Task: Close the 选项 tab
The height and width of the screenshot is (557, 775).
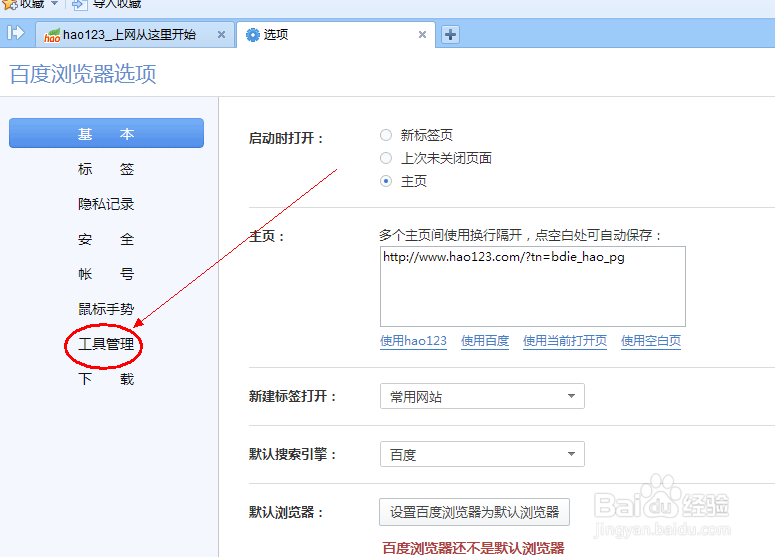Action: pyautogui.click(x=422, y=35)
